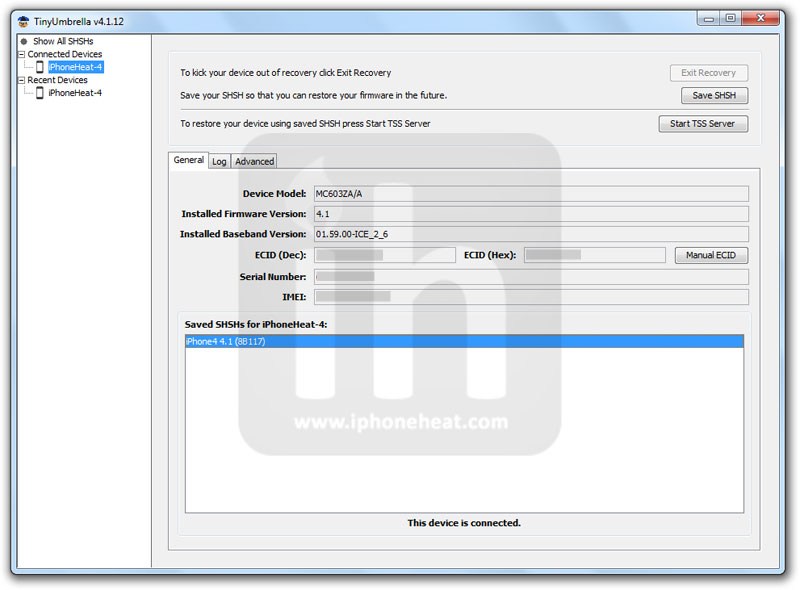Viewport: 800px width, 590px height.
Task: Click the Serial Number field
Action: pyautogui.click(x=531, y=277)
